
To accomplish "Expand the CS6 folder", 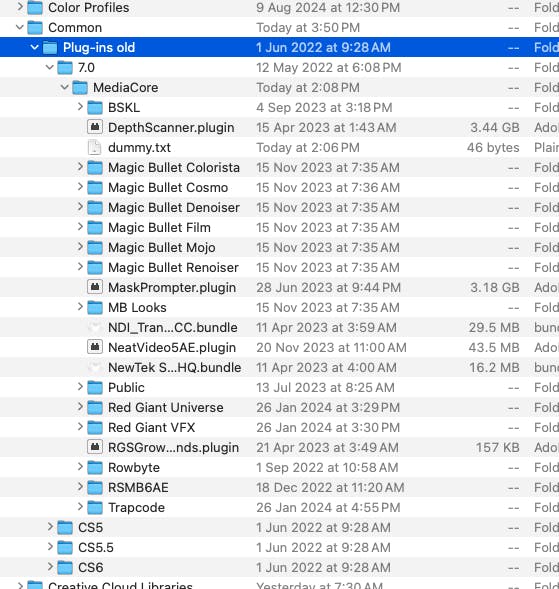I will click(50, 566).
